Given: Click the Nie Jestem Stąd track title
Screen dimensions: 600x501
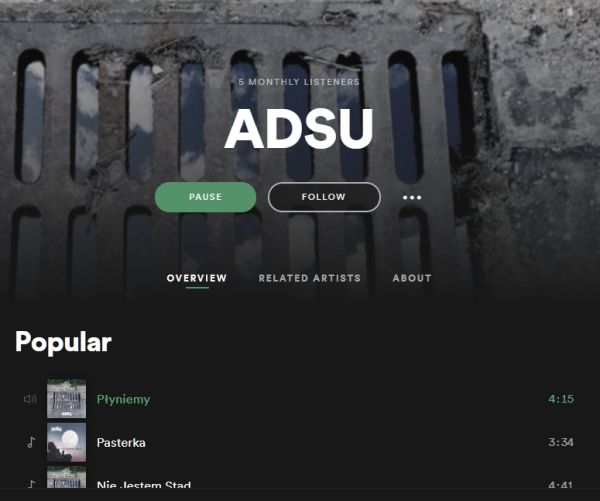Looking at the screenshot, I should (x=143, y=485).
